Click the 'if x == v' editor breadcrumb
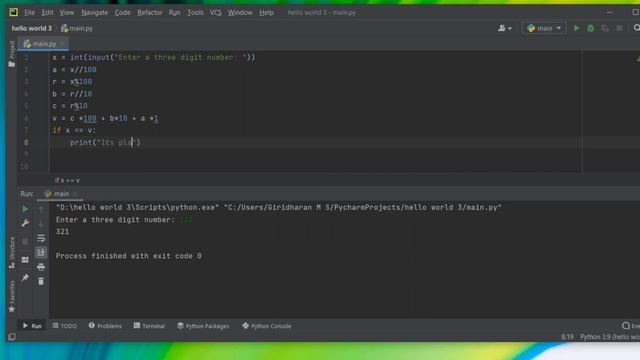The image size is (640, 360). tap(67, 180)
